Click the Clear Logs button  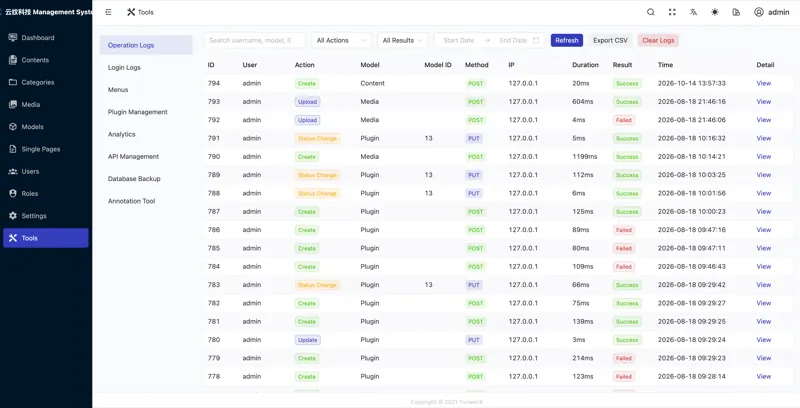coord(658,40)
